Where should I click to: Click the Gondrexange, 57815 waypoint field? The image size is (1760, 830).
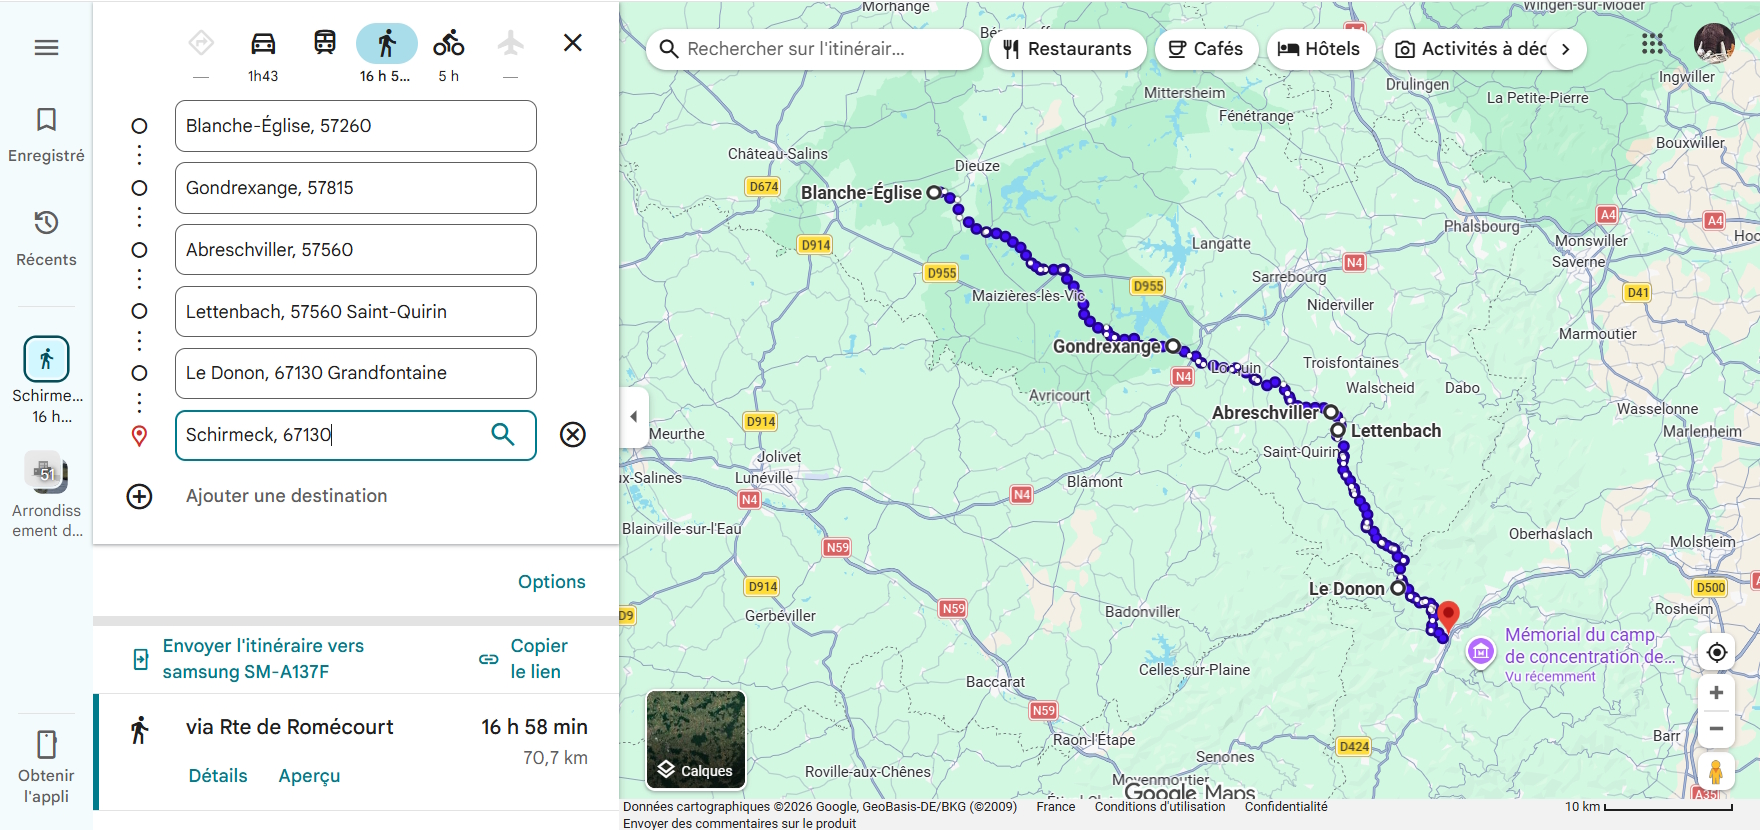pos(356,188)
